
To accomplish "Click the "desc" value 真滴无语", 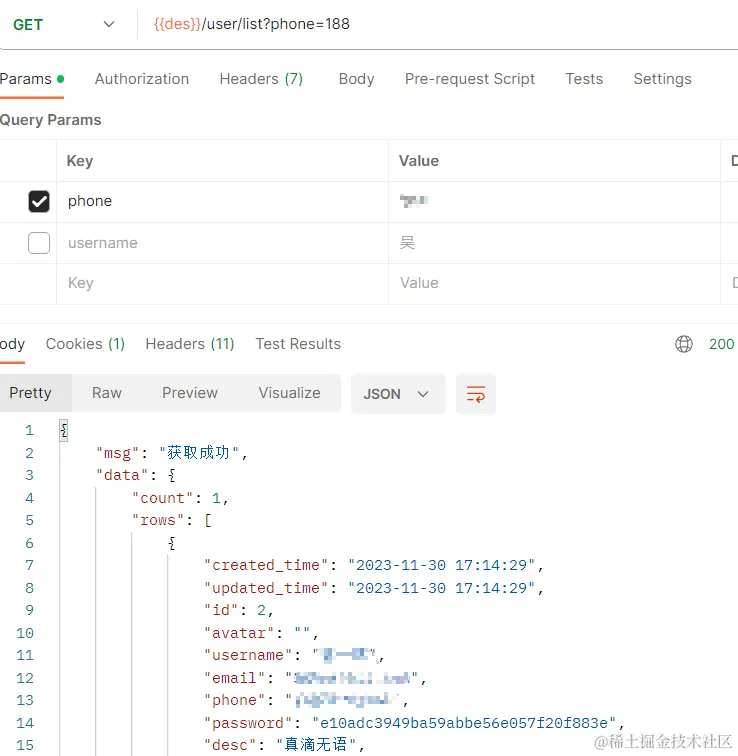I will pyautogui.click(x=316, y=745).
